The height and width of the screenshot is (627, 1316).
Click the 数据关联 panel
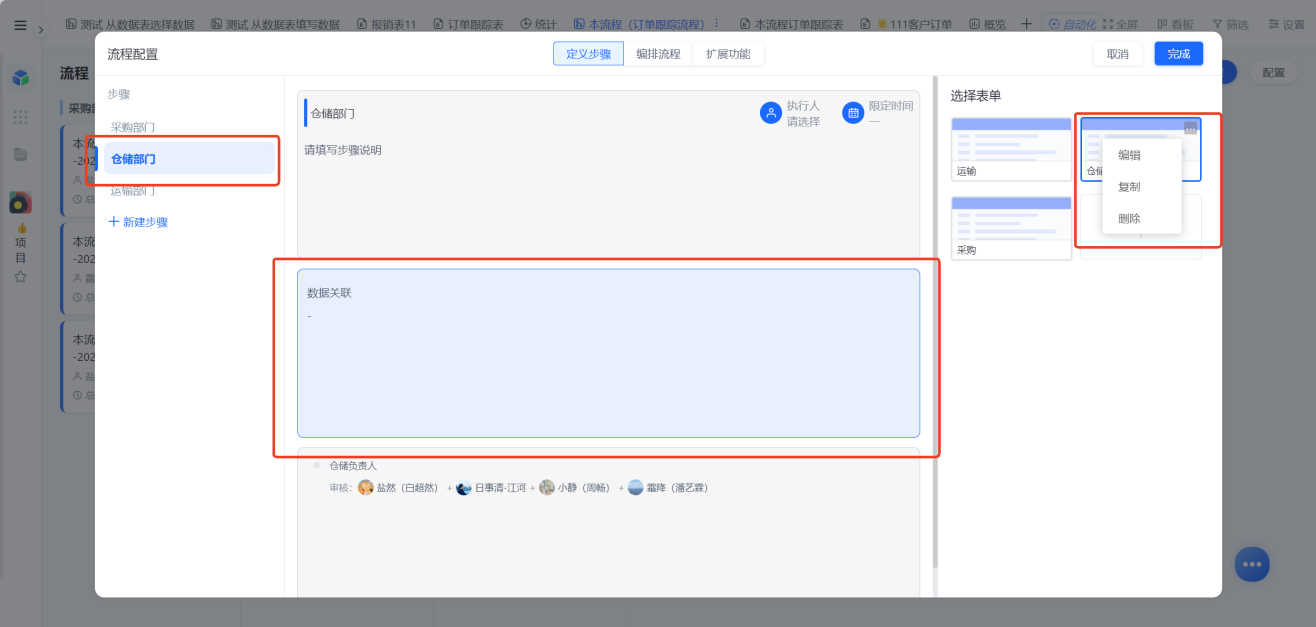(608, 353)
